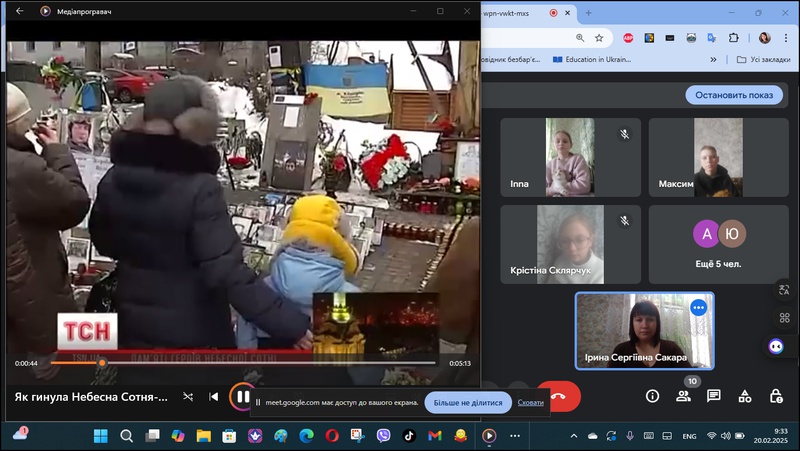Expand the hidden bookmarks chevron
The image size is (800, 451).
click(713, 59)
